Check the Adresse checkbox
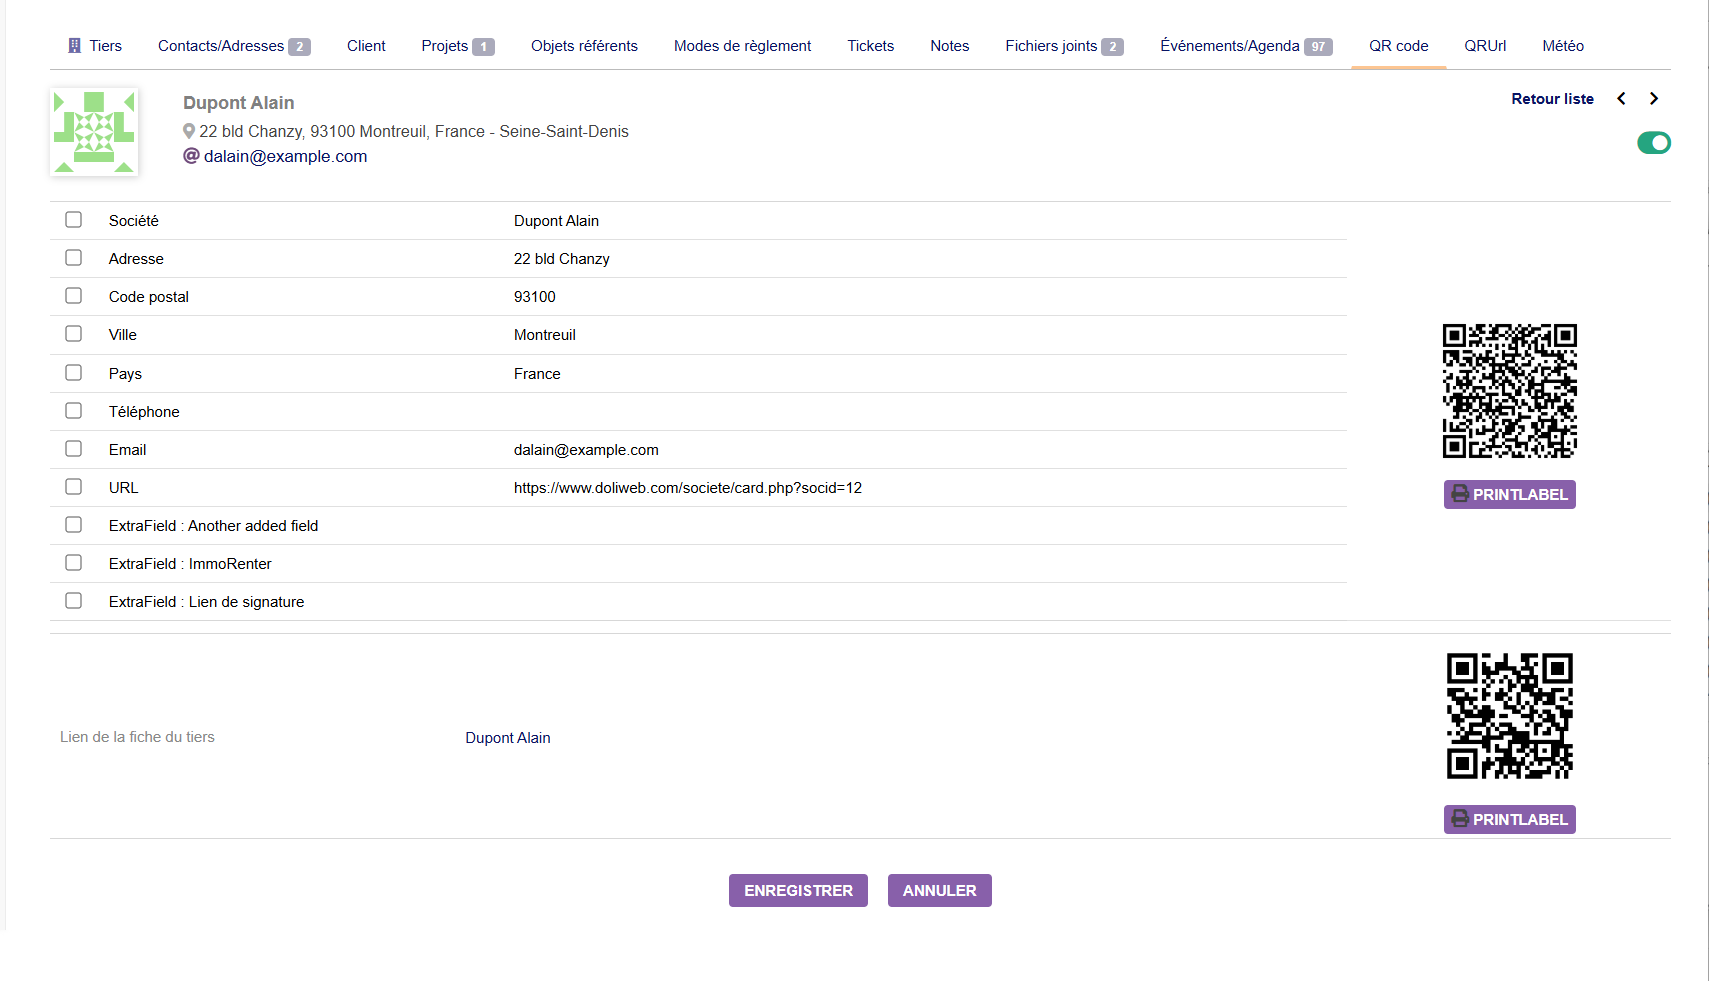This screenshot has height=981, width=1709. (x=74, y=258)
